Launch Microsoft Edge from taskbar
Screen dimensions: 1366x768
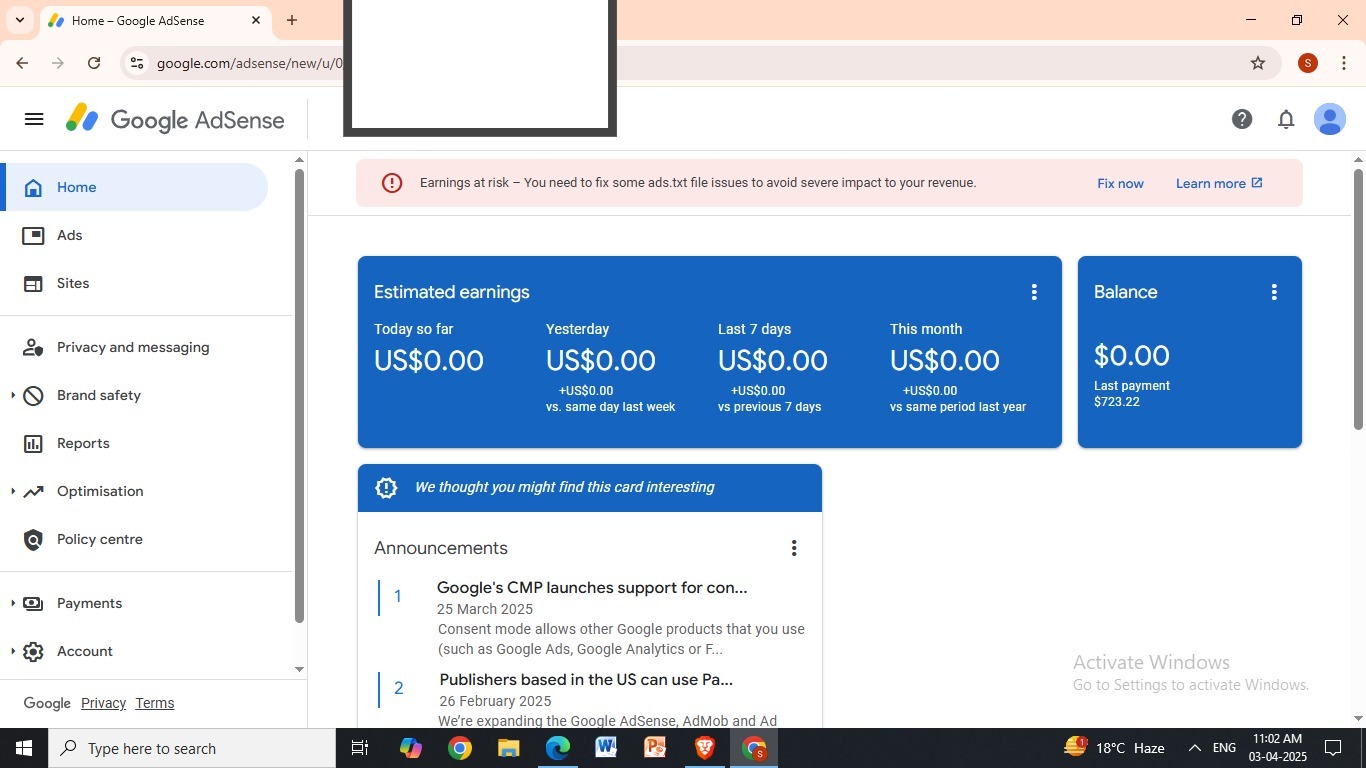(x=557, y=748)
